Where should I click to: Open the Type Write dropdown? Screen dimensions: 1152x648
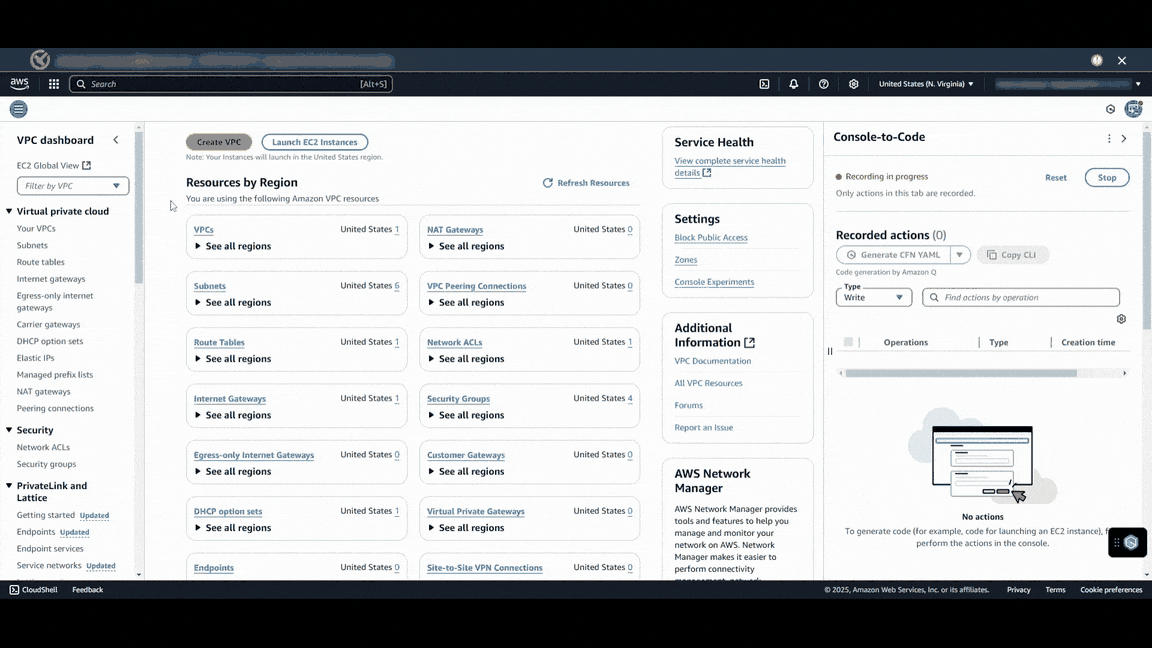coord(873,297)
